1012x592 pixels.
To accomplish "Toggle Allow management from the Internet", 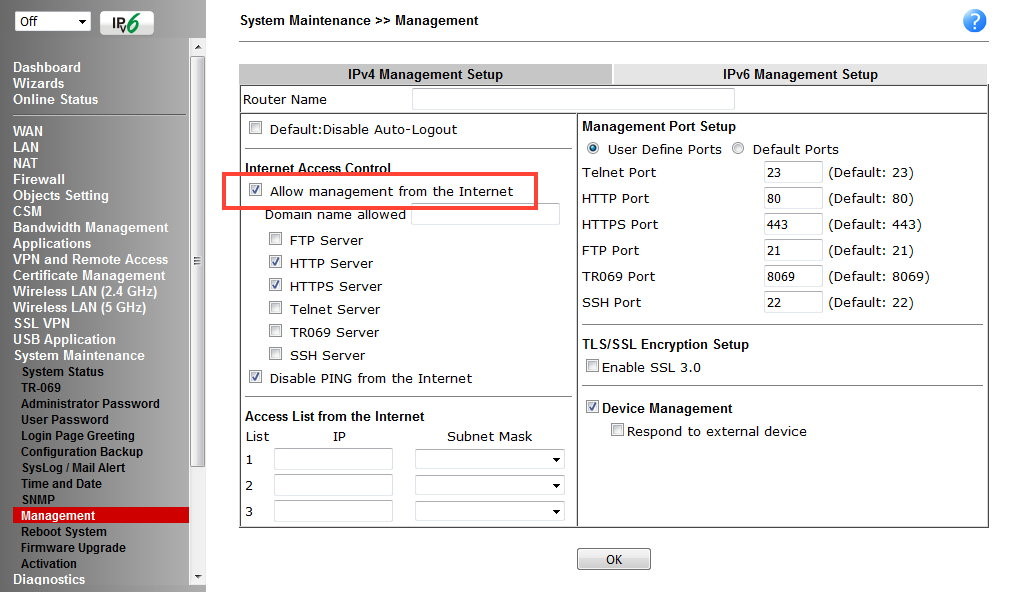I will coord(256,191).
